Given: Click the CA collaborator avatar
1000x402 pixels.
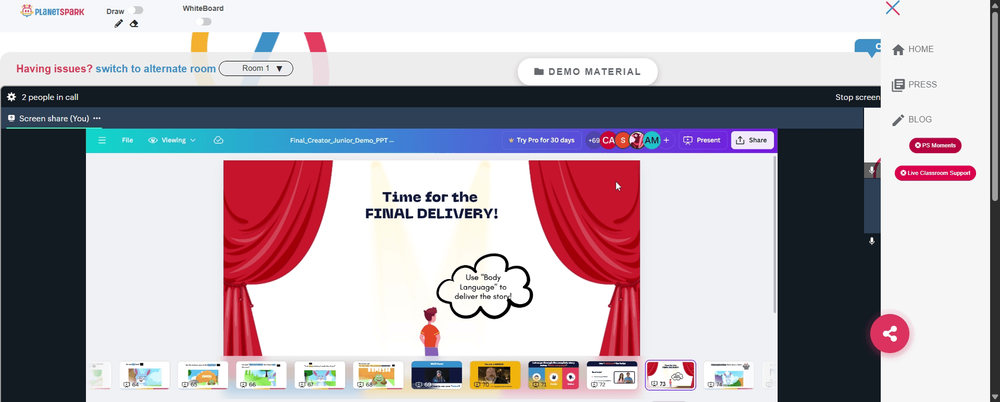Looking at the screenshot, I should click(x=608, y=140).
